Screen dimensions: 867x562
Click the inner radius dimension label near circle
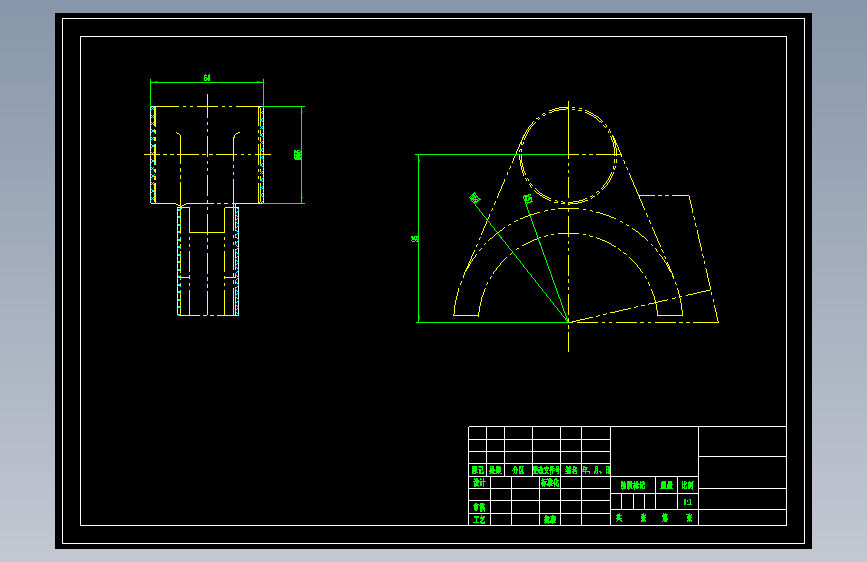(528, 198)
